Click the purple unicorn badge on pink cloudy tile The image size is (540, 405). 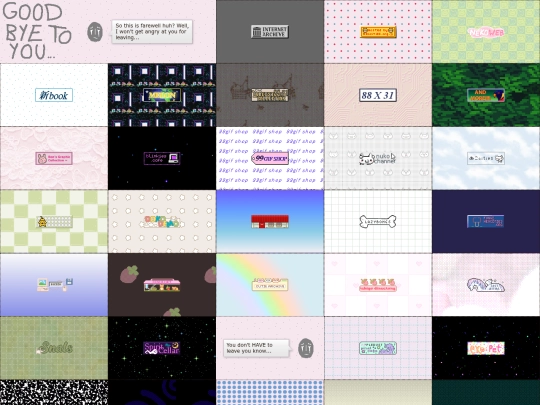coord(486,285)
